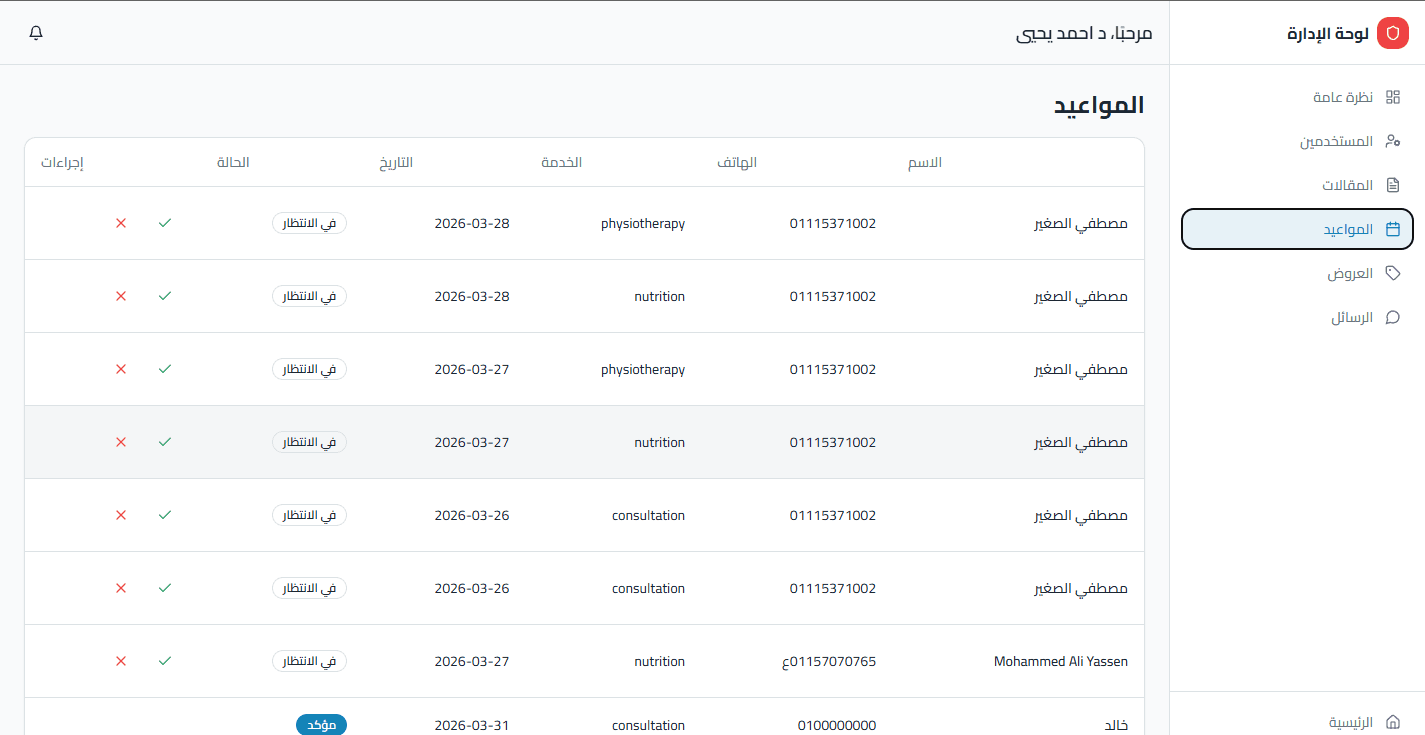Click مصطفي الصغير in physiotherapy 2026-03-28 row
The height and width of the screenshot is (735, 1425).
click(x=1081, y=223)
